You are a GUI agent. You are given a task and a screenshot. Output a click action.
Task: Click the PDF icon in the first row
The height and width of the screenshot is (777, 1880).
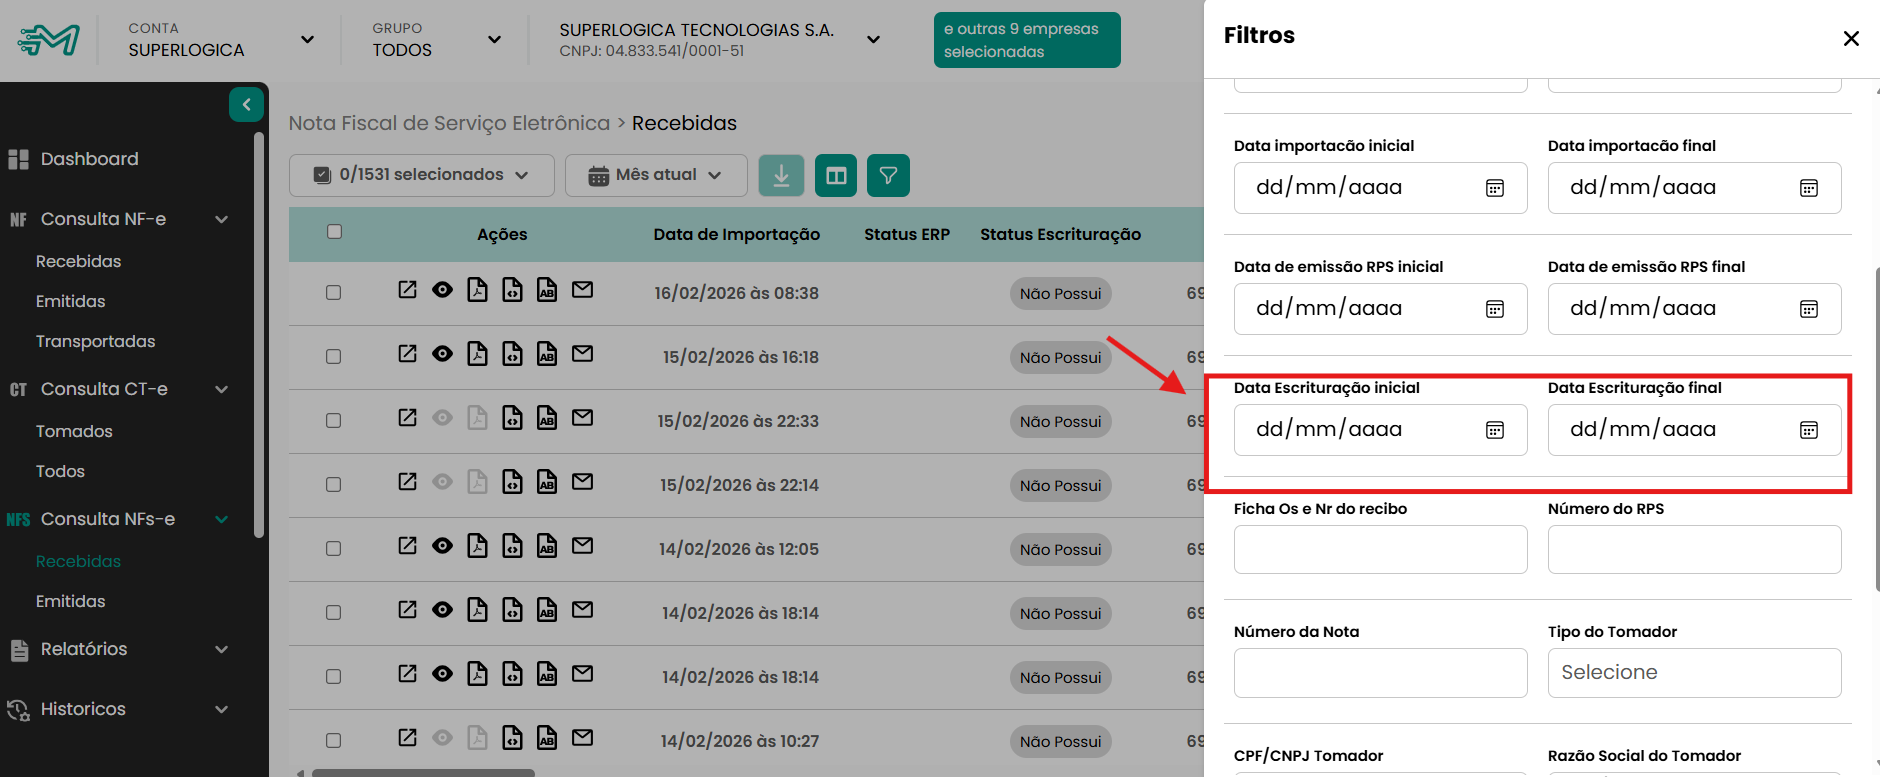coord(478,290)
